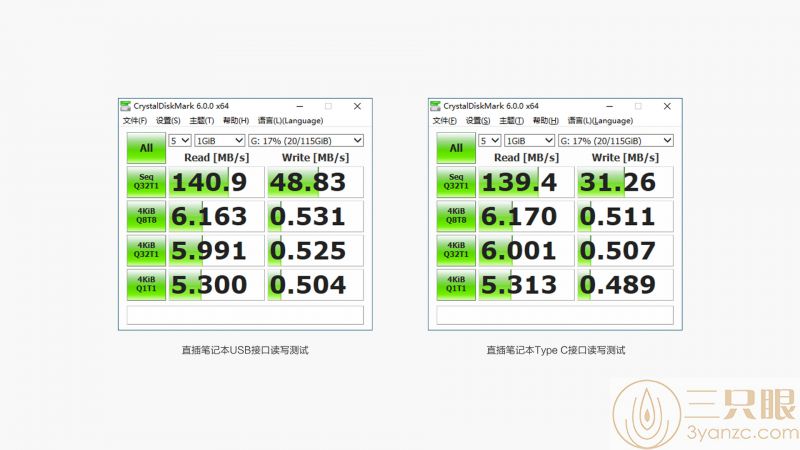Click the 0.511 write value
Viewport: 800px width, 450px height.
click(625, 216)
